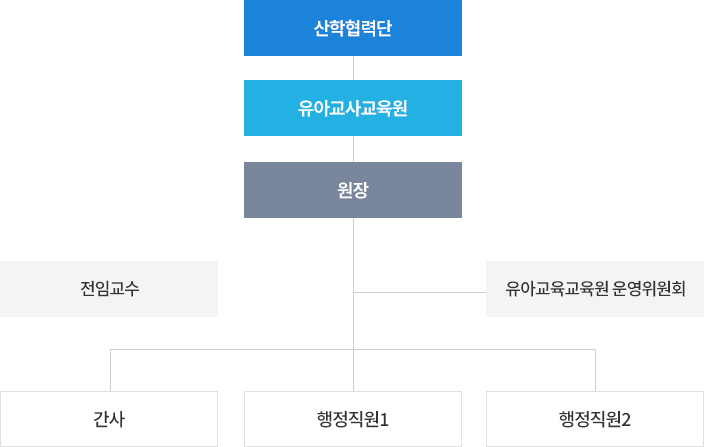Select the vertical connector entering 행정직원1
This screenshot has height=447, width=704.
(x=353, y=370)
